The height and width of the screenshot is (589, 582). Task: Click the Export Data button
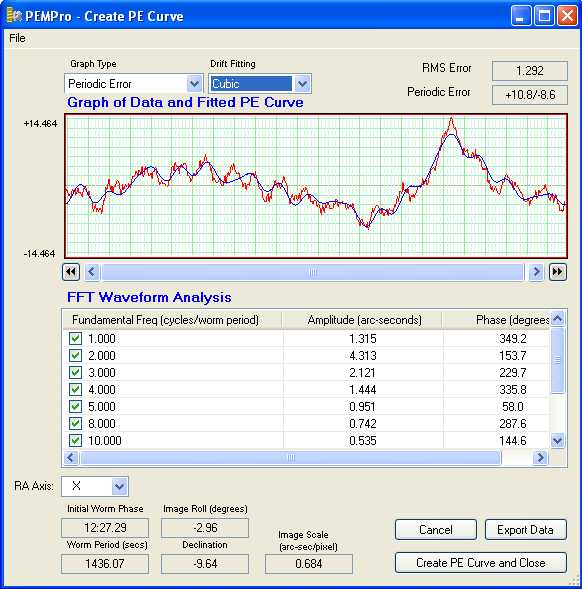point(525,530)
